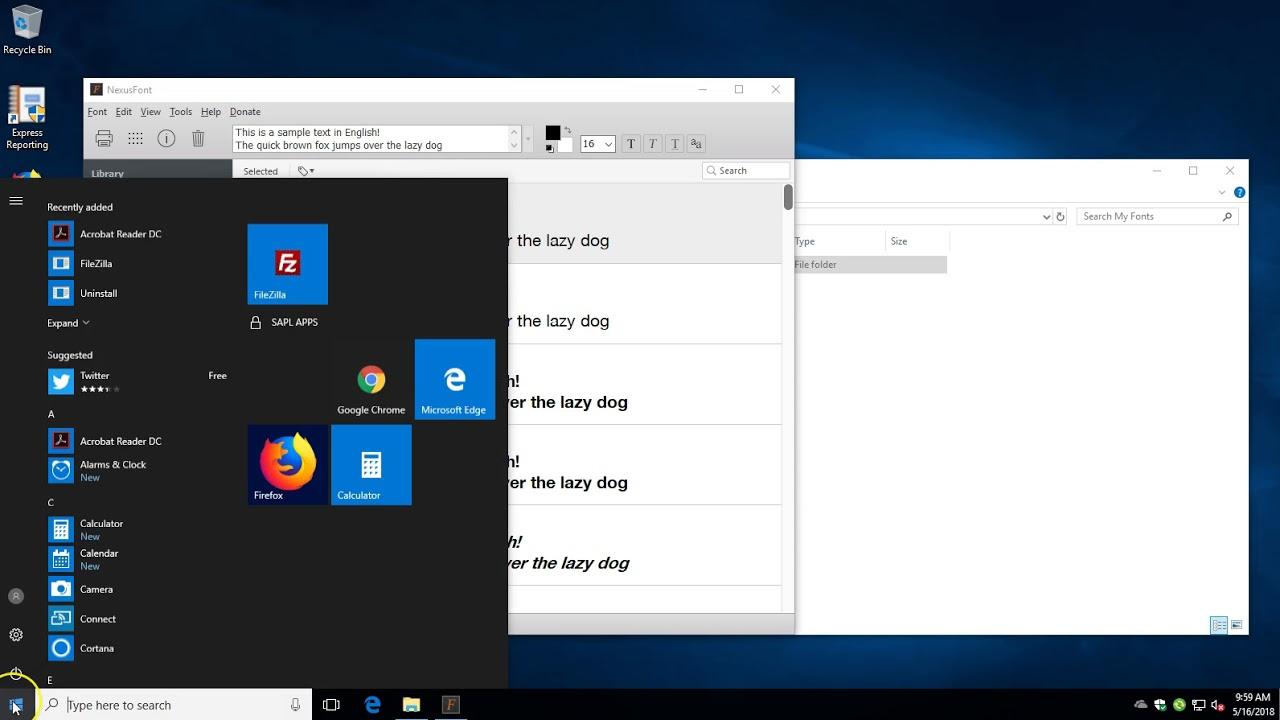The width and height of the screenshot is (1280, 720).
Task: Open Calculator in the apps list
Action: [138, 530]
